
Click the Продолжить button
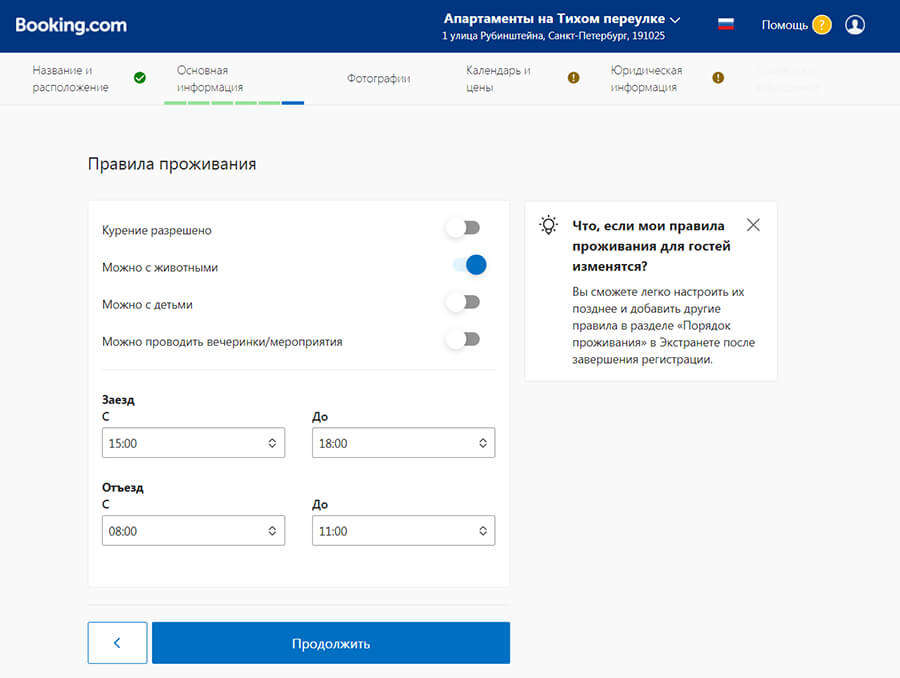331,643
